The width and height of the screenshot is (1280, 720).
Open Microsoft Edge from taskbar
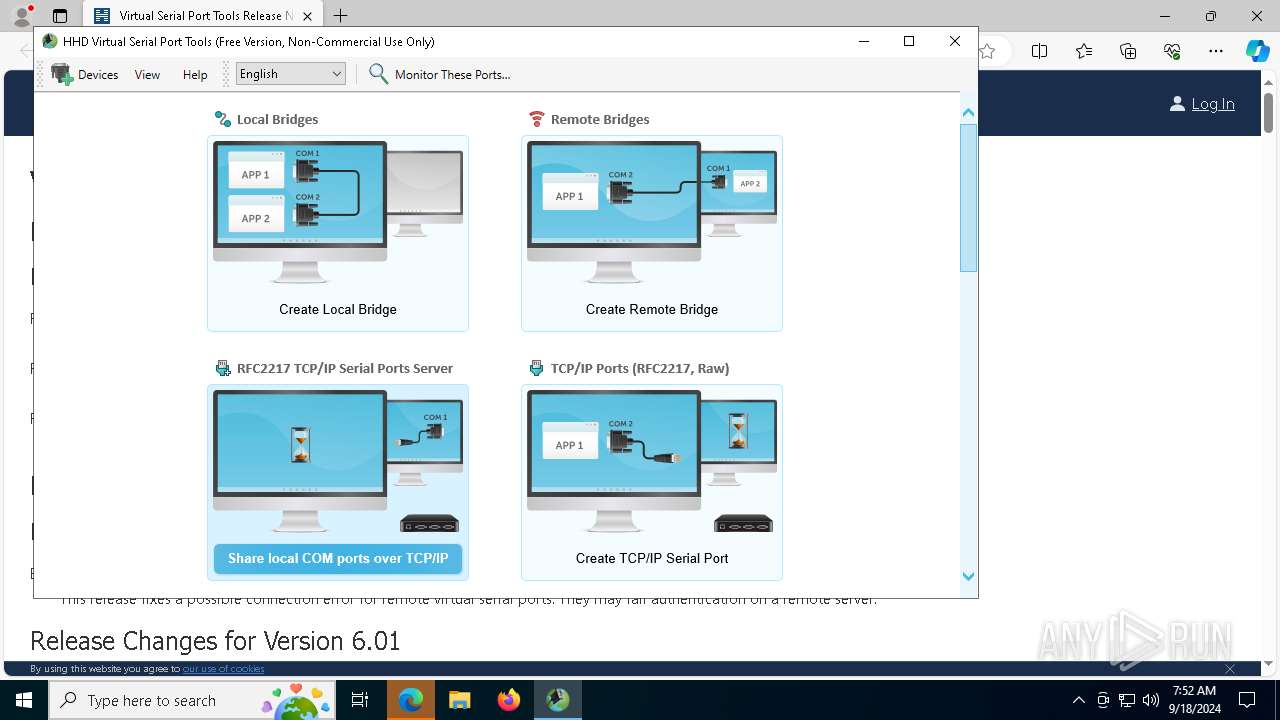pos(411,700)
